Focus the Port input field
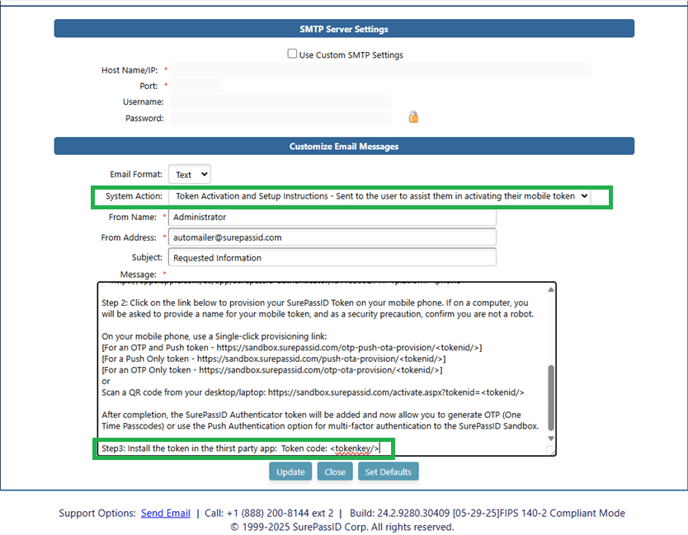Screen dimensions: 688x535 [197, 86]
